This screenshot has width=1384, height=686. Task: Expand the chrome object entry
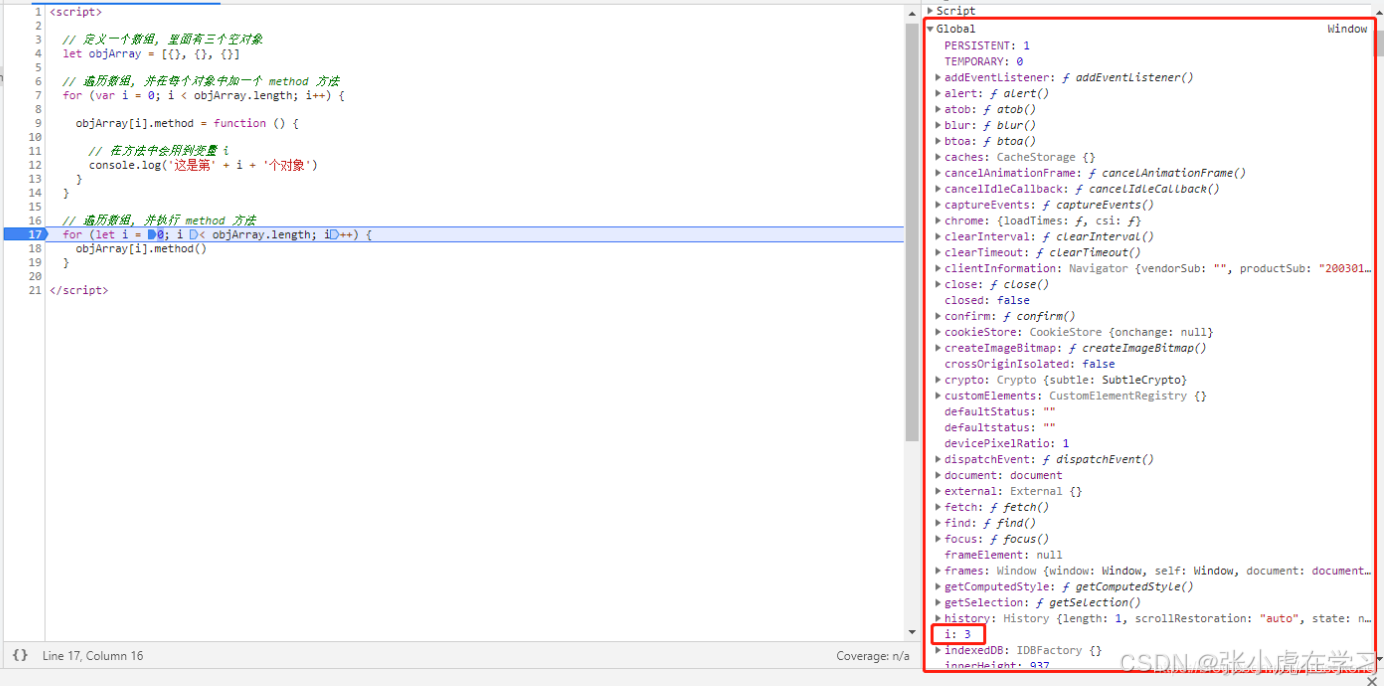[x=938, y=221]
